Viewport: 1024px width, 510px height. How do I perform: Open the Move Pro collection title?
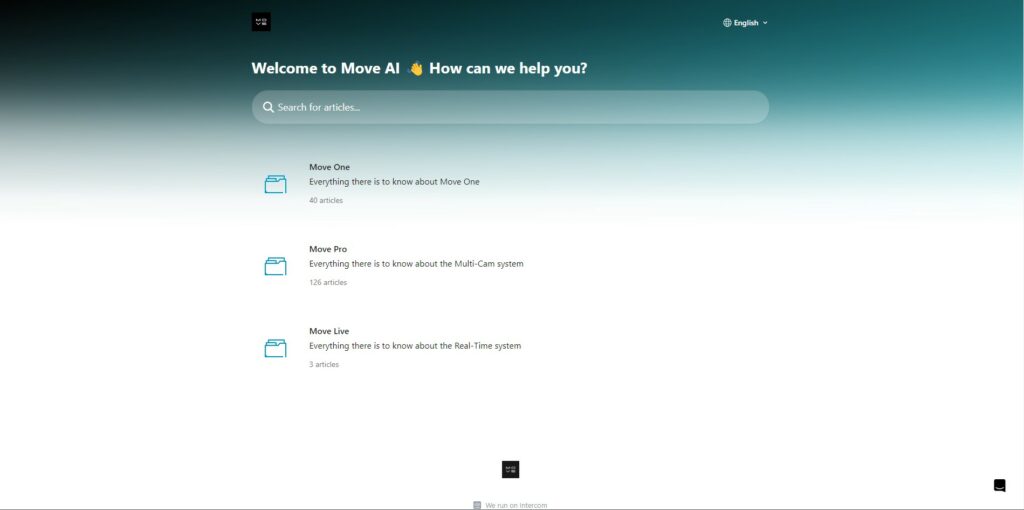(328, 249)
